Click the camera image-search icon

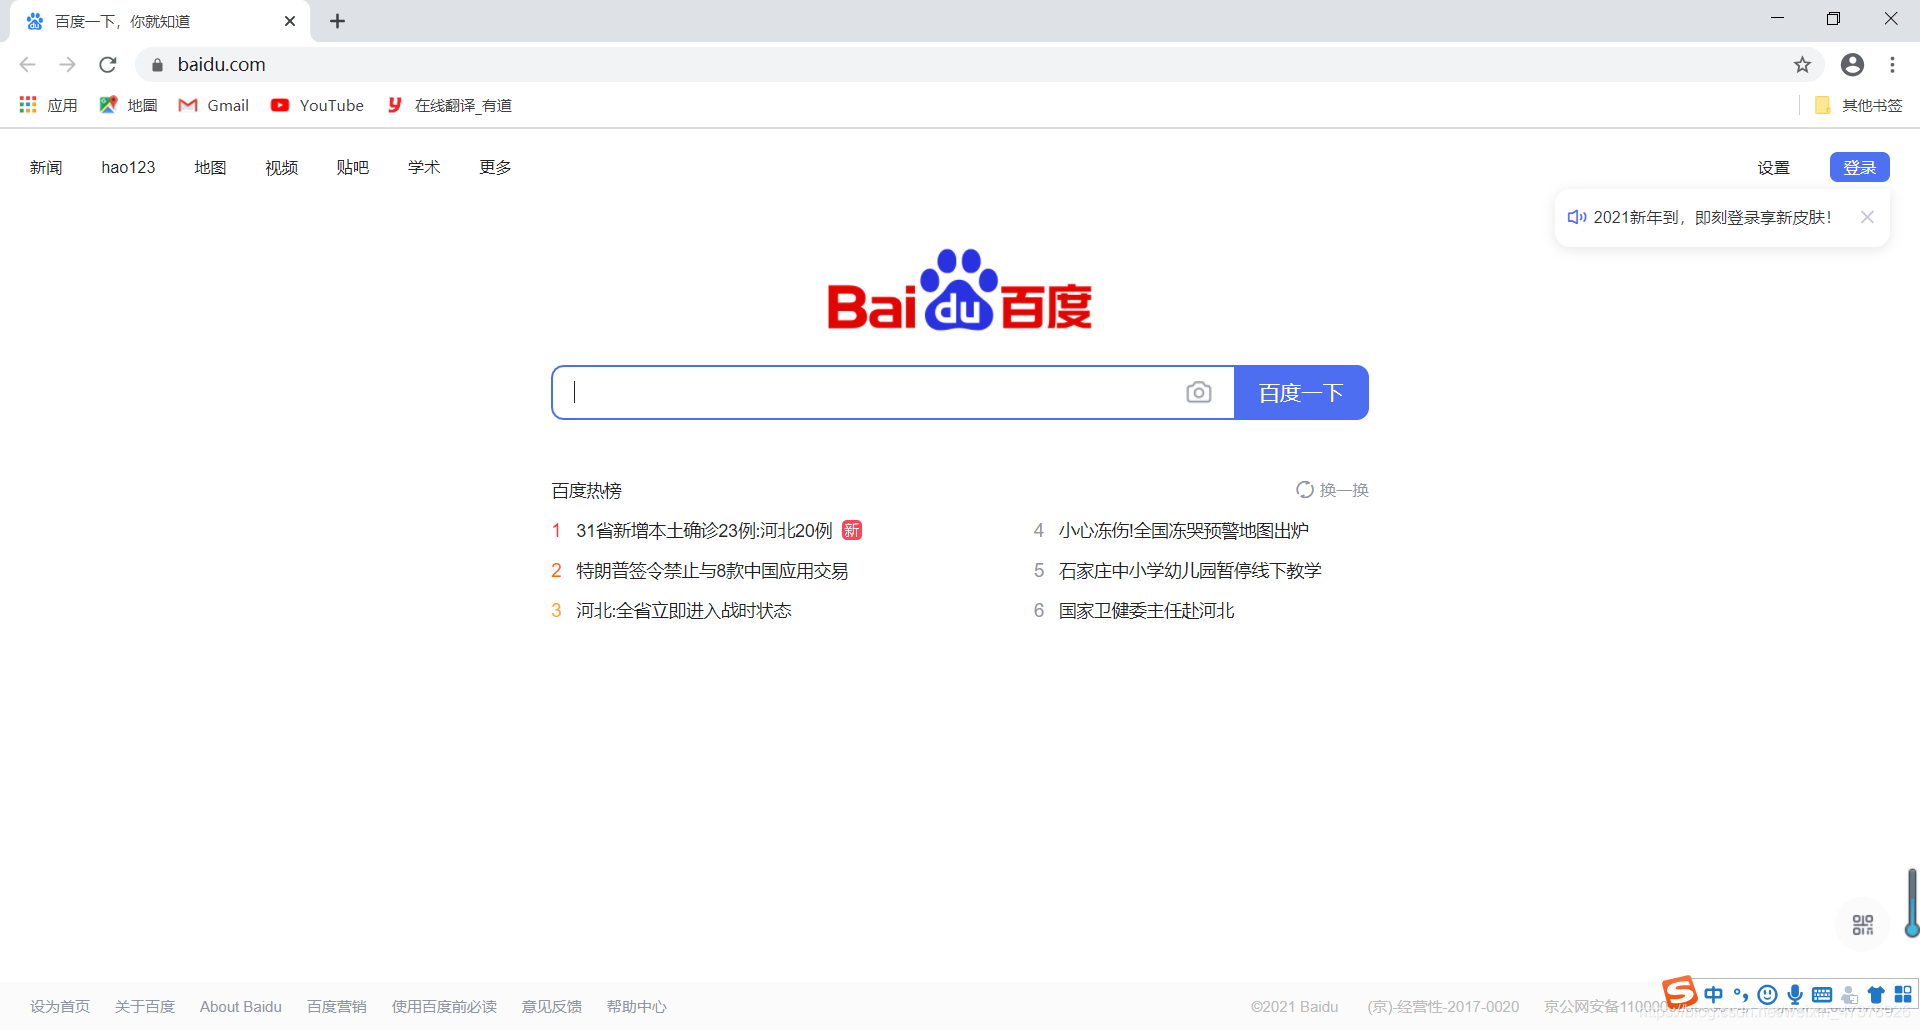point(1198,393)
